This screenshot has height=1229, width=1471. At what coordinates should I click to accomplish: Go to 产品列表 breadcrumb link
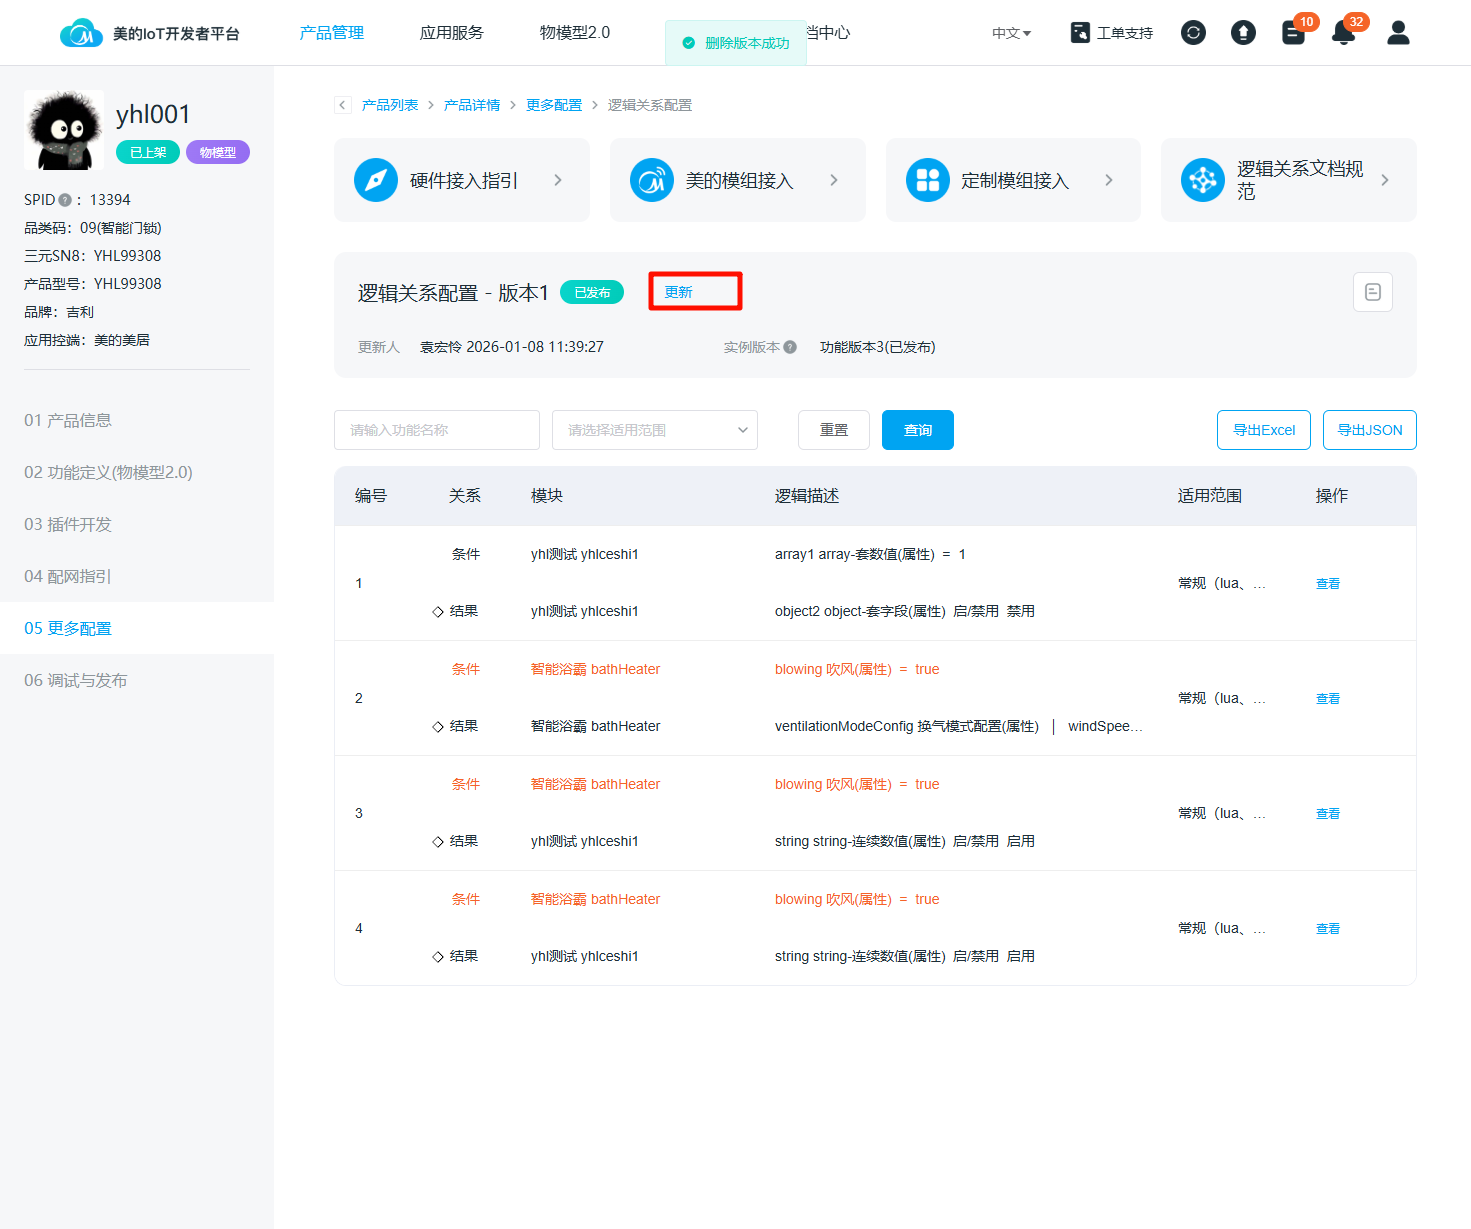click(390, 105)
